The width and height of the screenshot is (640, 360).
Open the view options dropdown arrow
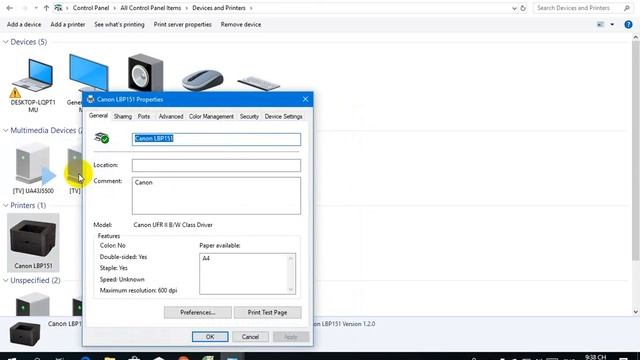[612, 24]
